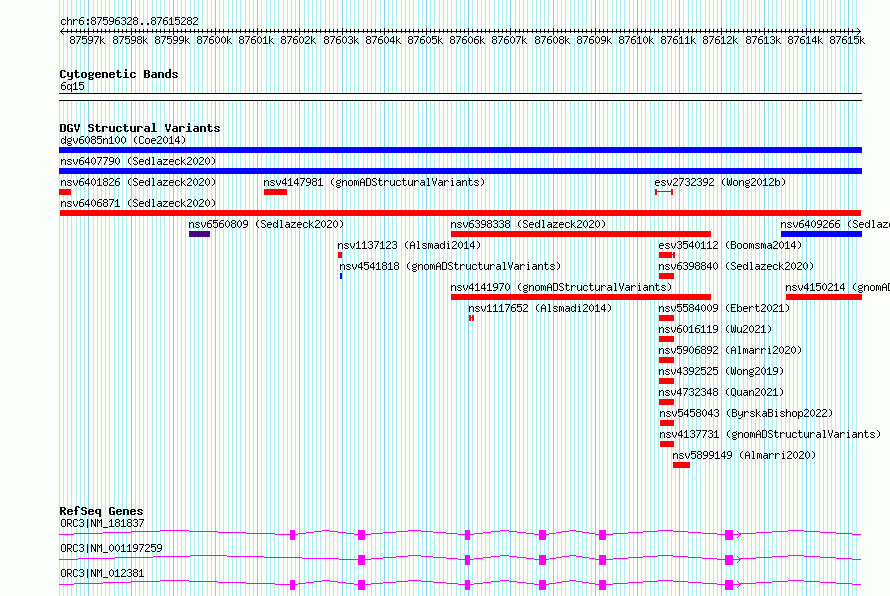Click nsv4732348 (Quan2021) label

721,392
